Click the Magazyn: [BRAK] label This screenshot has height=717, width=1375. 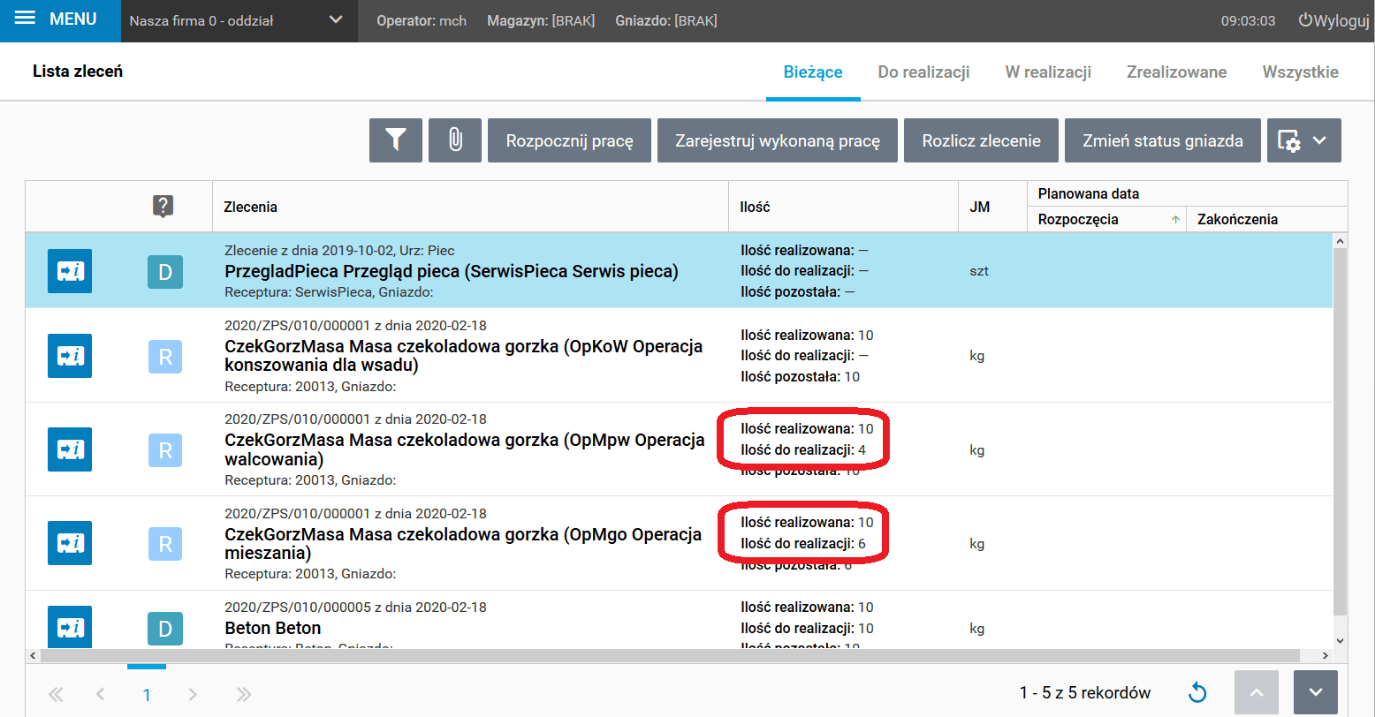540,21
